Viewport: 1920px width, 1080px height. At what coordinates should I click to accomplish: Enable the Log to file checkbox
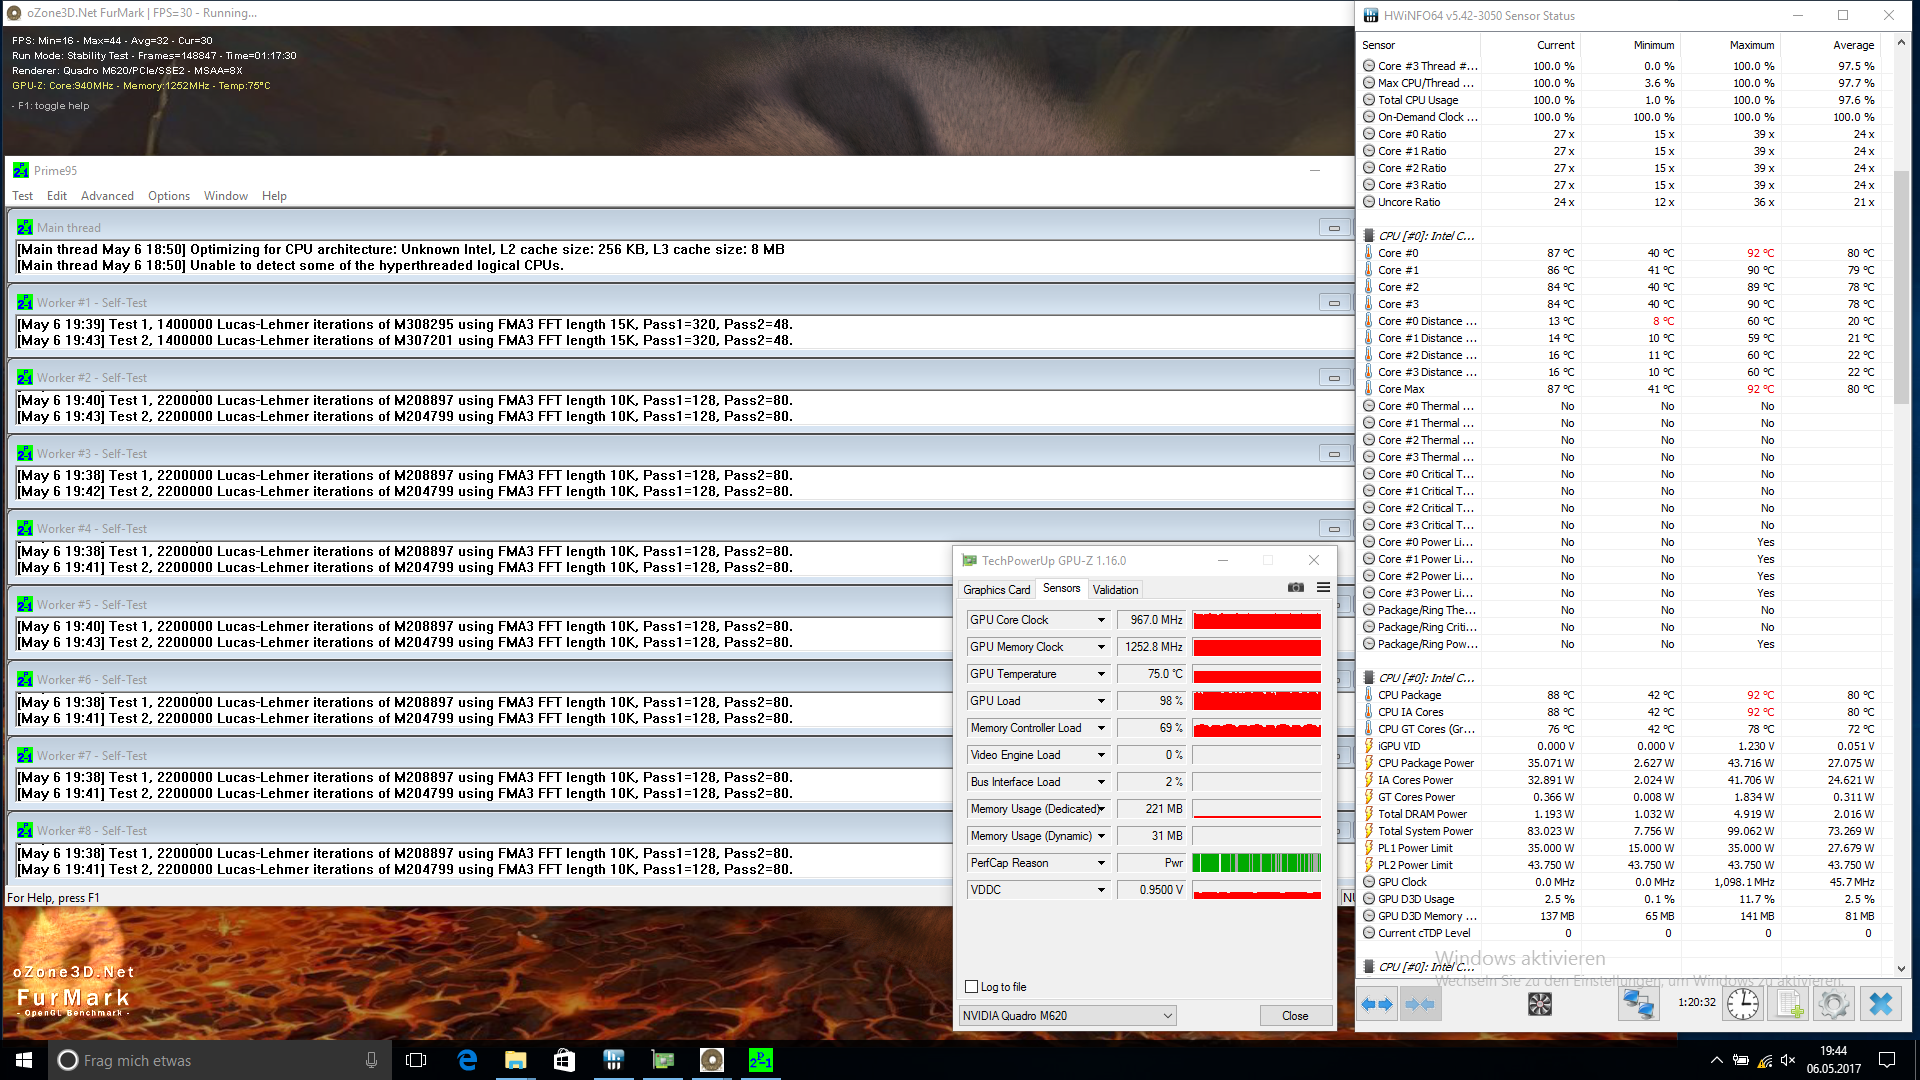[971, 987]
